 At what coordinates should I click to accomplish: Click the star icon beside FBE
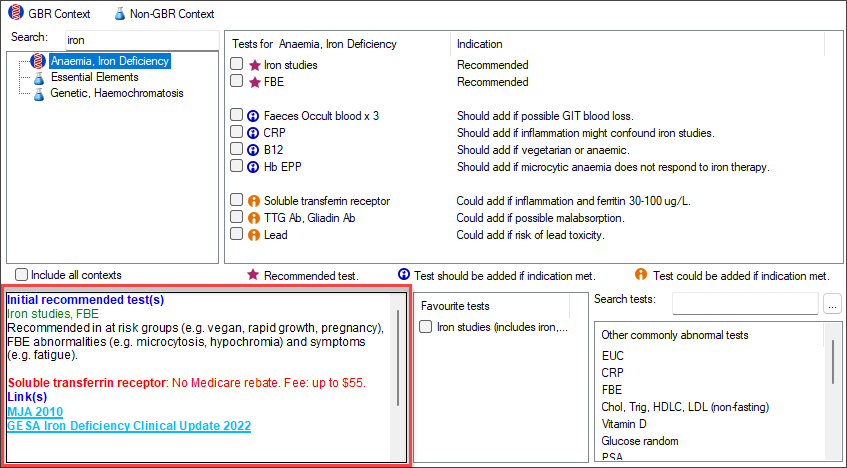254,82
